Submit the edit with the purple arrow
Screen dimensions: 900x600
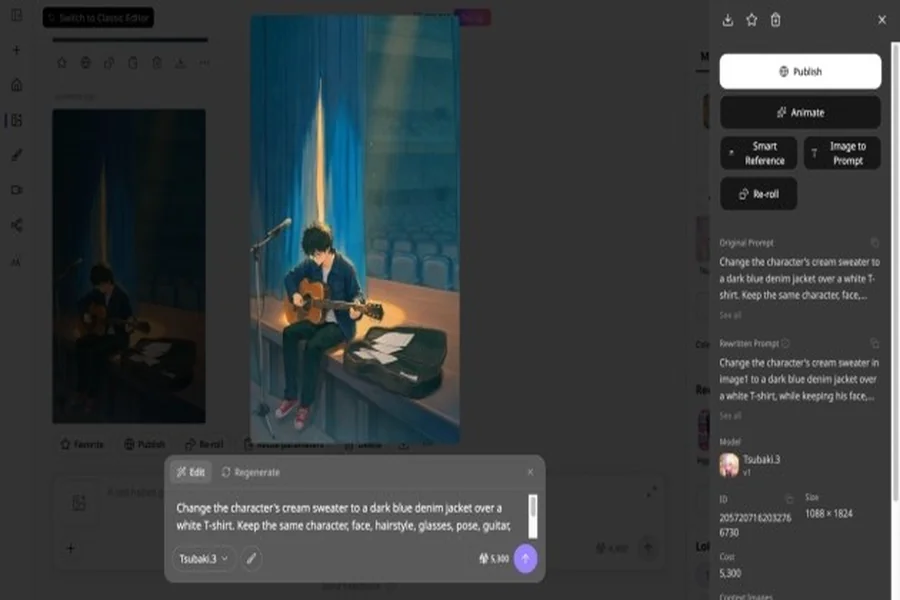525,559
